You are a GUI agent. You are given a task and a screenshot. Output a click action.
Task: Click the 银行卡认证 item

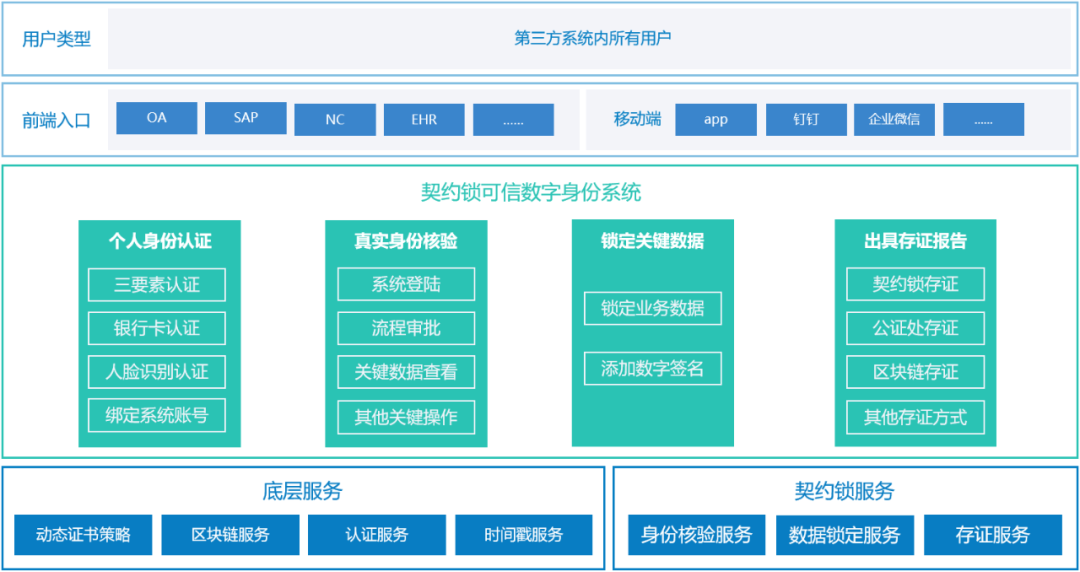(157, 328)
